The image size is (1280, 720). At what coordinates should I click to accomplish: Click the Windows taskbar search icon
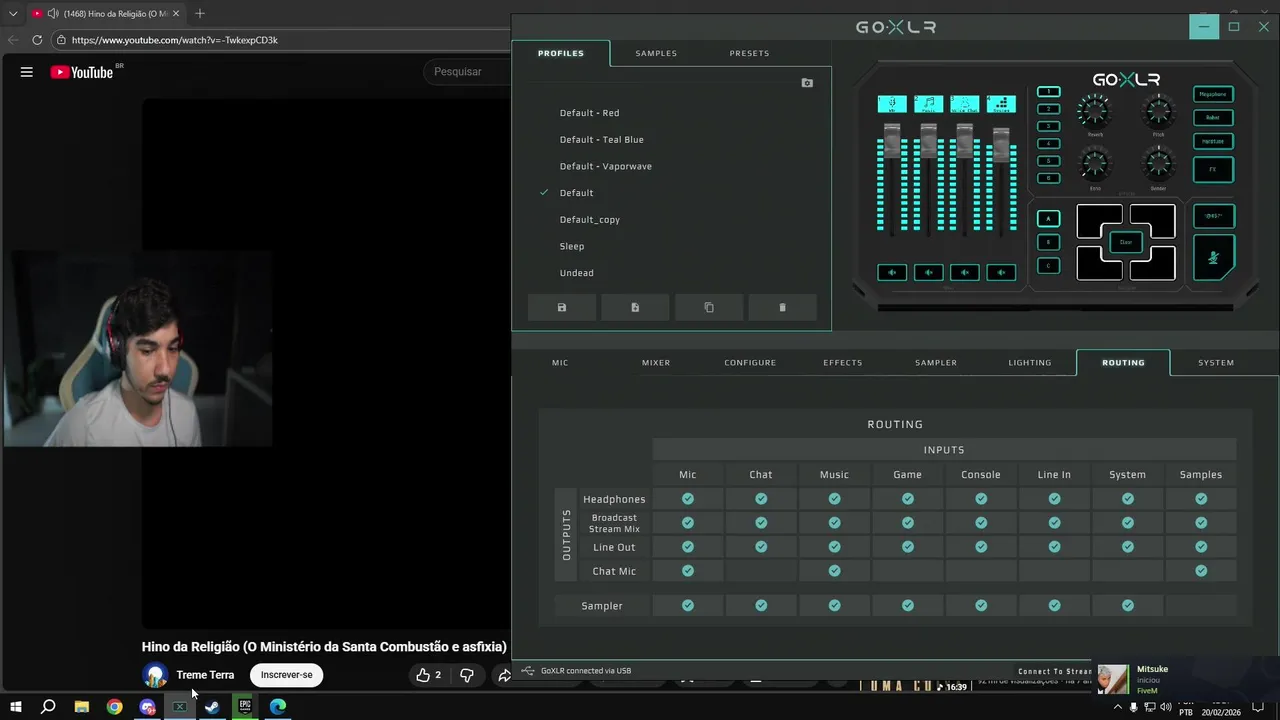coord(48,707)
